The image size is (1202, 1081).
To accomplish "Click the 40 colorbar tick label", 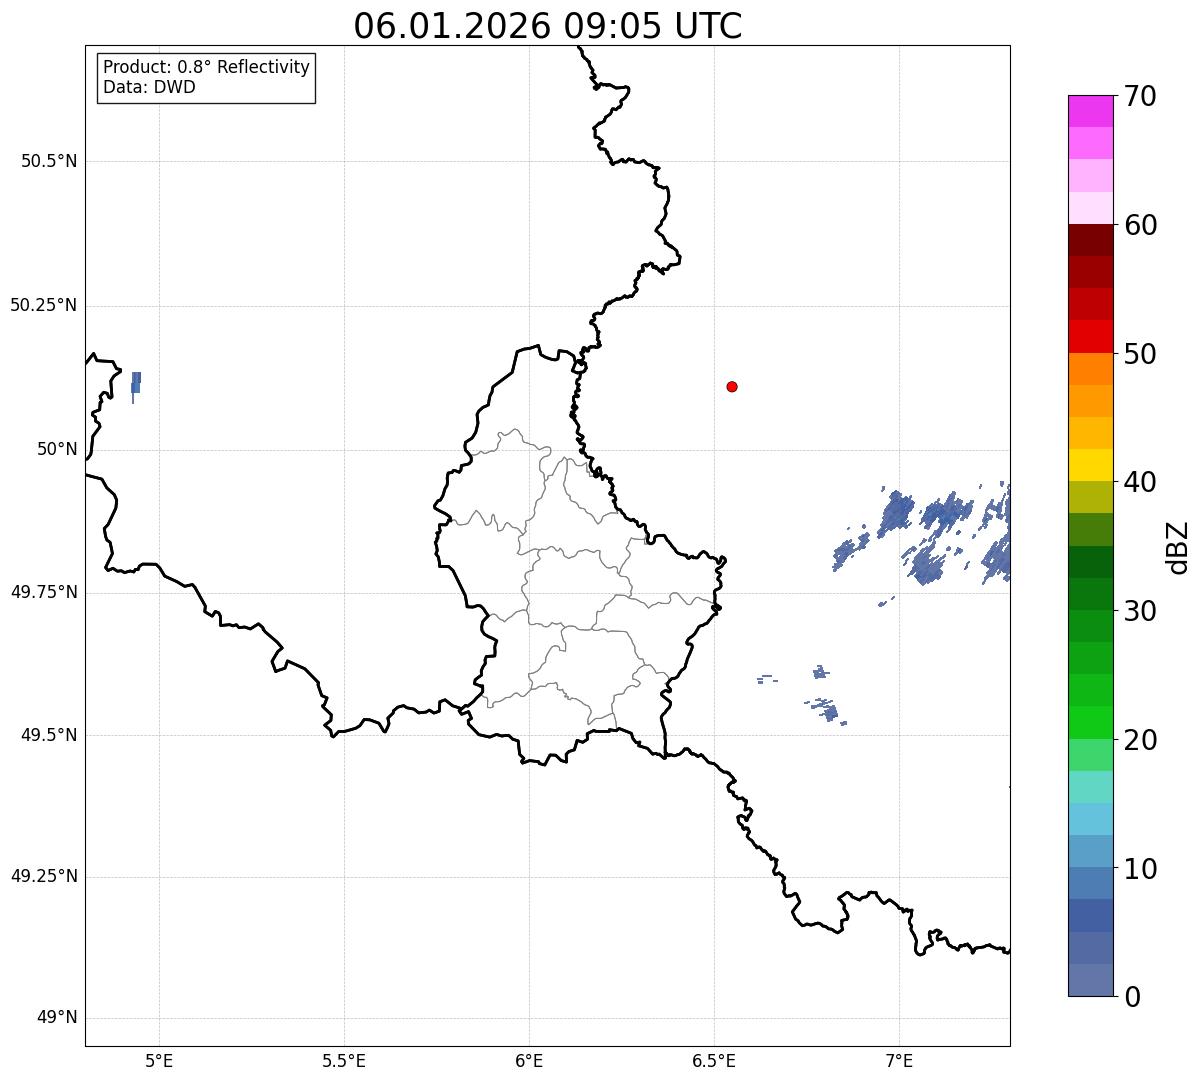I will click(x=1140, y=482).
